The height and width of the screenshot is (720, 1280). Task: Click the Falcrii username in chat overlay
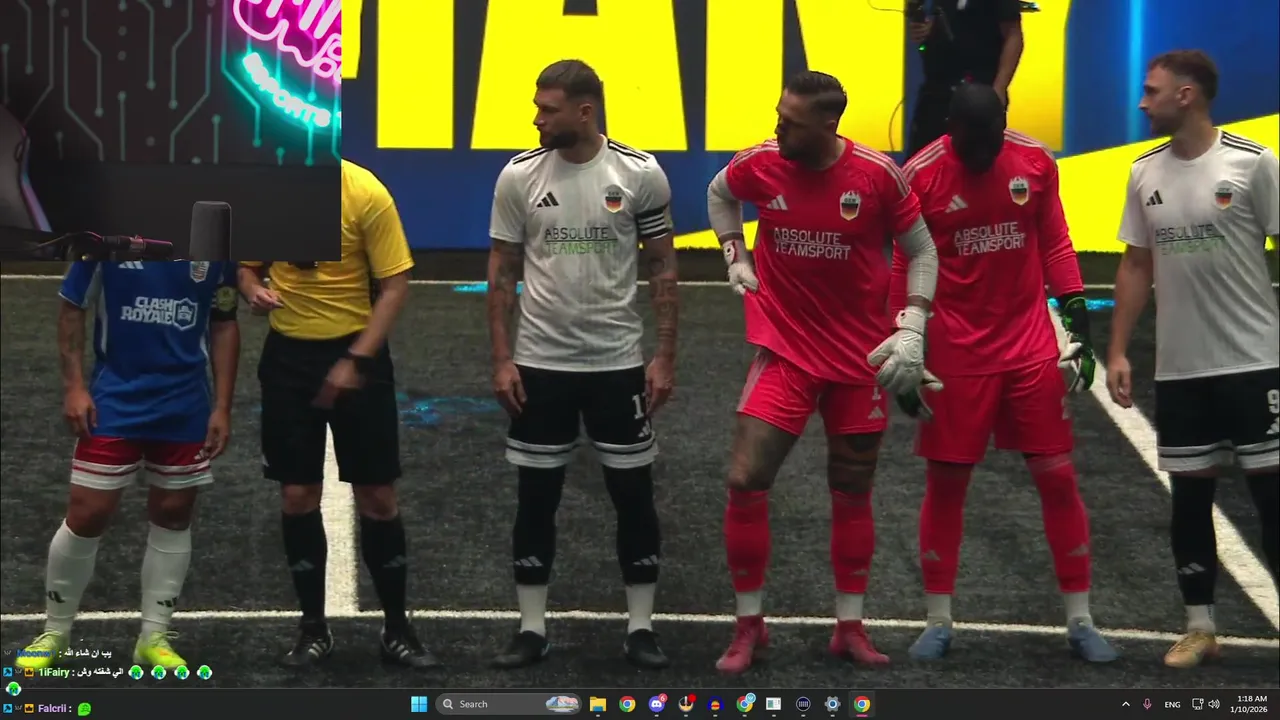(52, 708)
